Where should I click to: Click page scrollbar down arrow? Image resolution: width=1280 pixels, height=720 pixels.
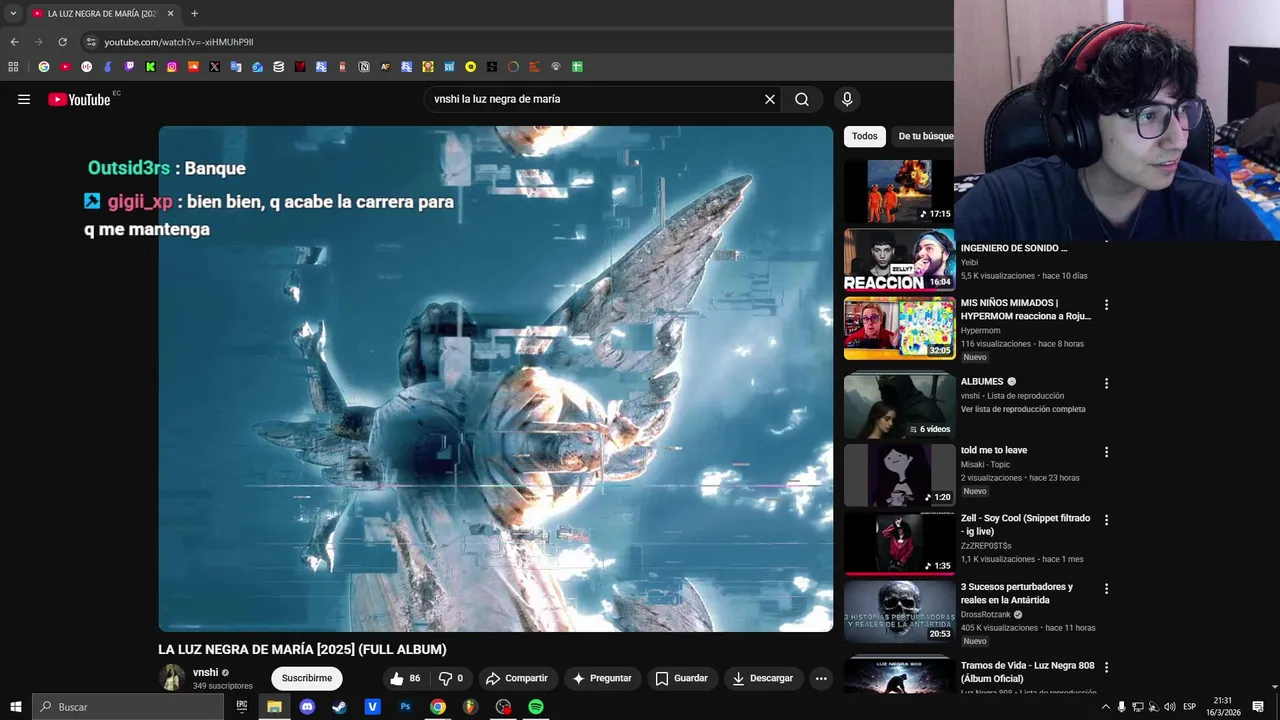[1274, 687]
